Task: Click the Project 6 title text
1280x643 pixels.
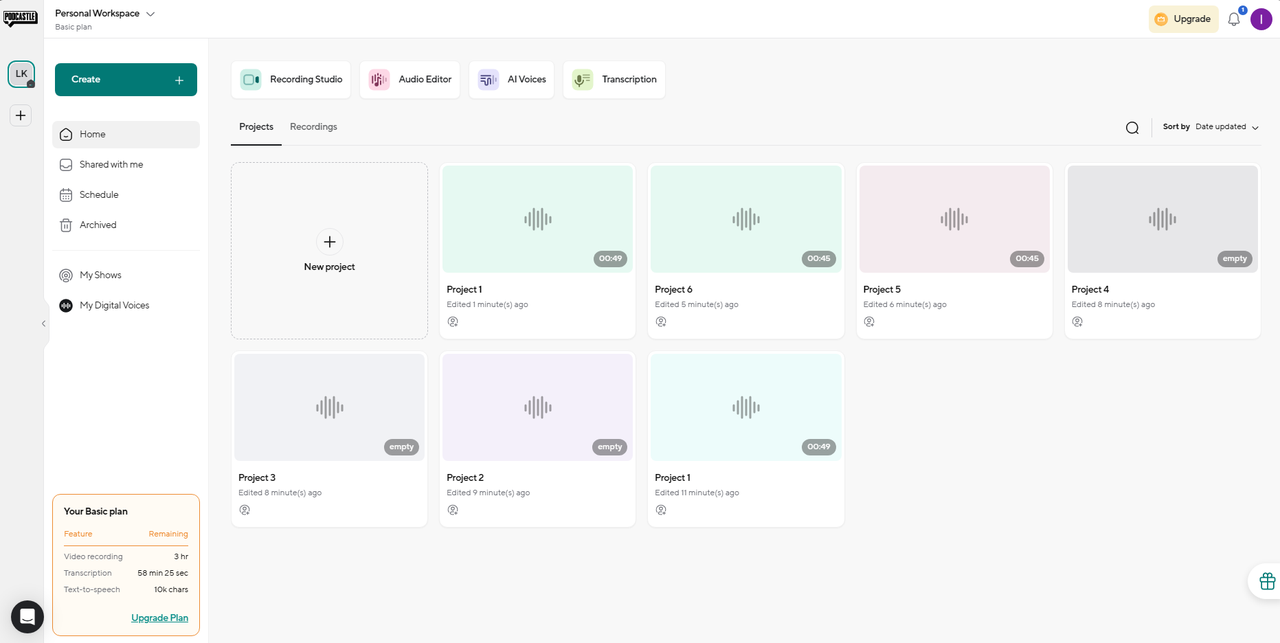Action: point(673,290)
